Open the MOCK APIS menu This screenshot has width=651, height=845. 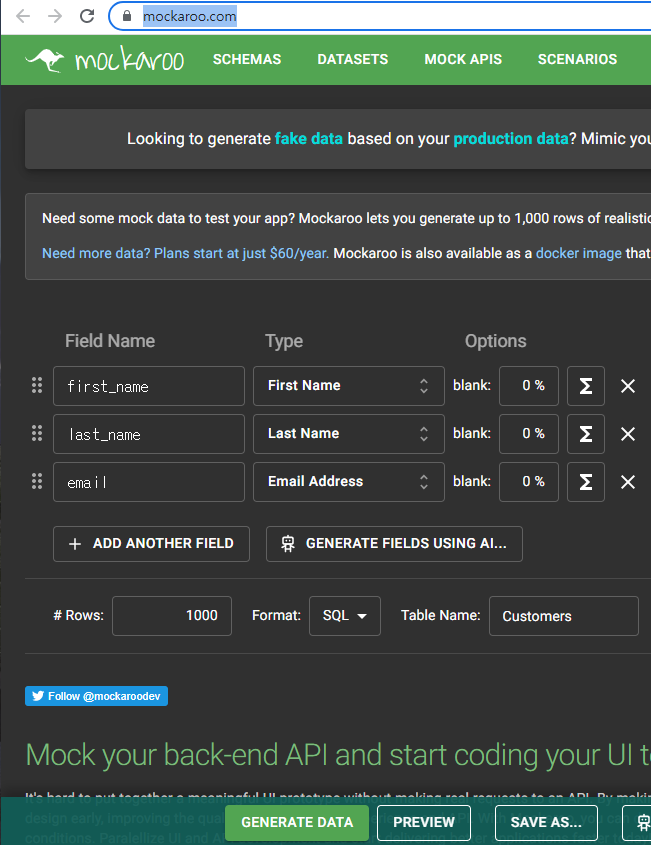point(463,59)
